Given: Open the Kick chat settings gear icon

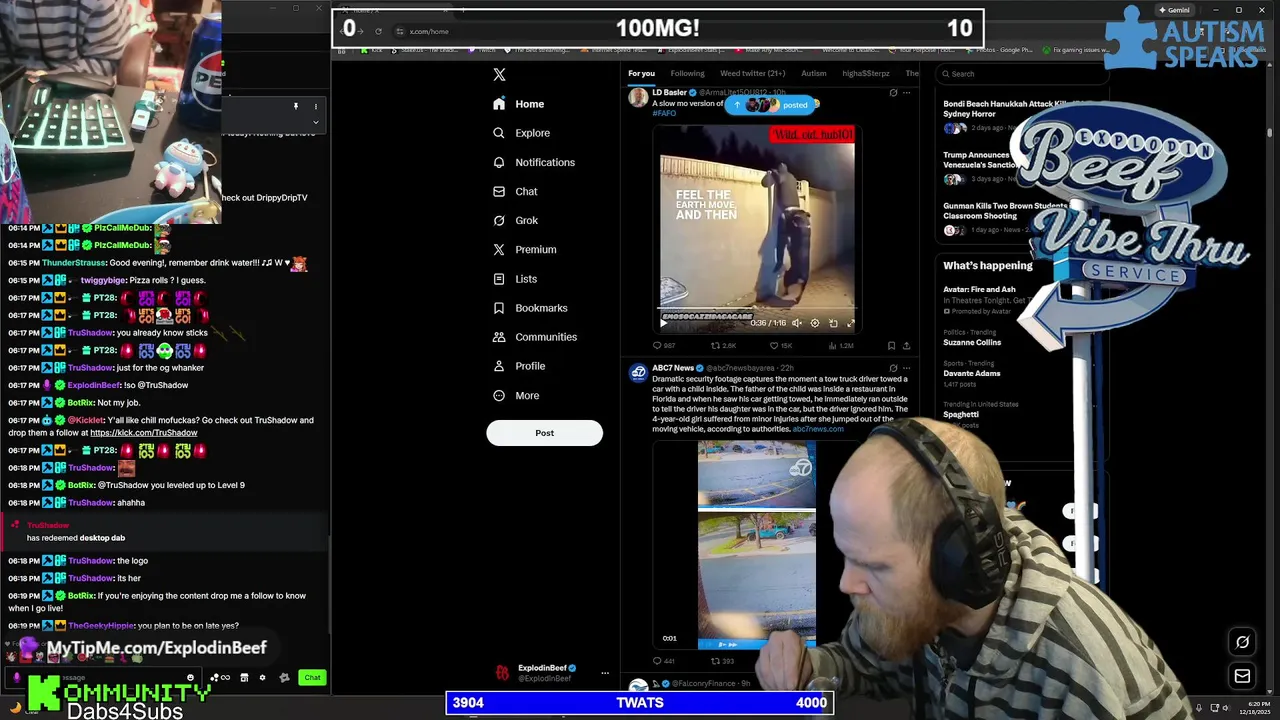Looking at the screenshot, I should point(263,678).
